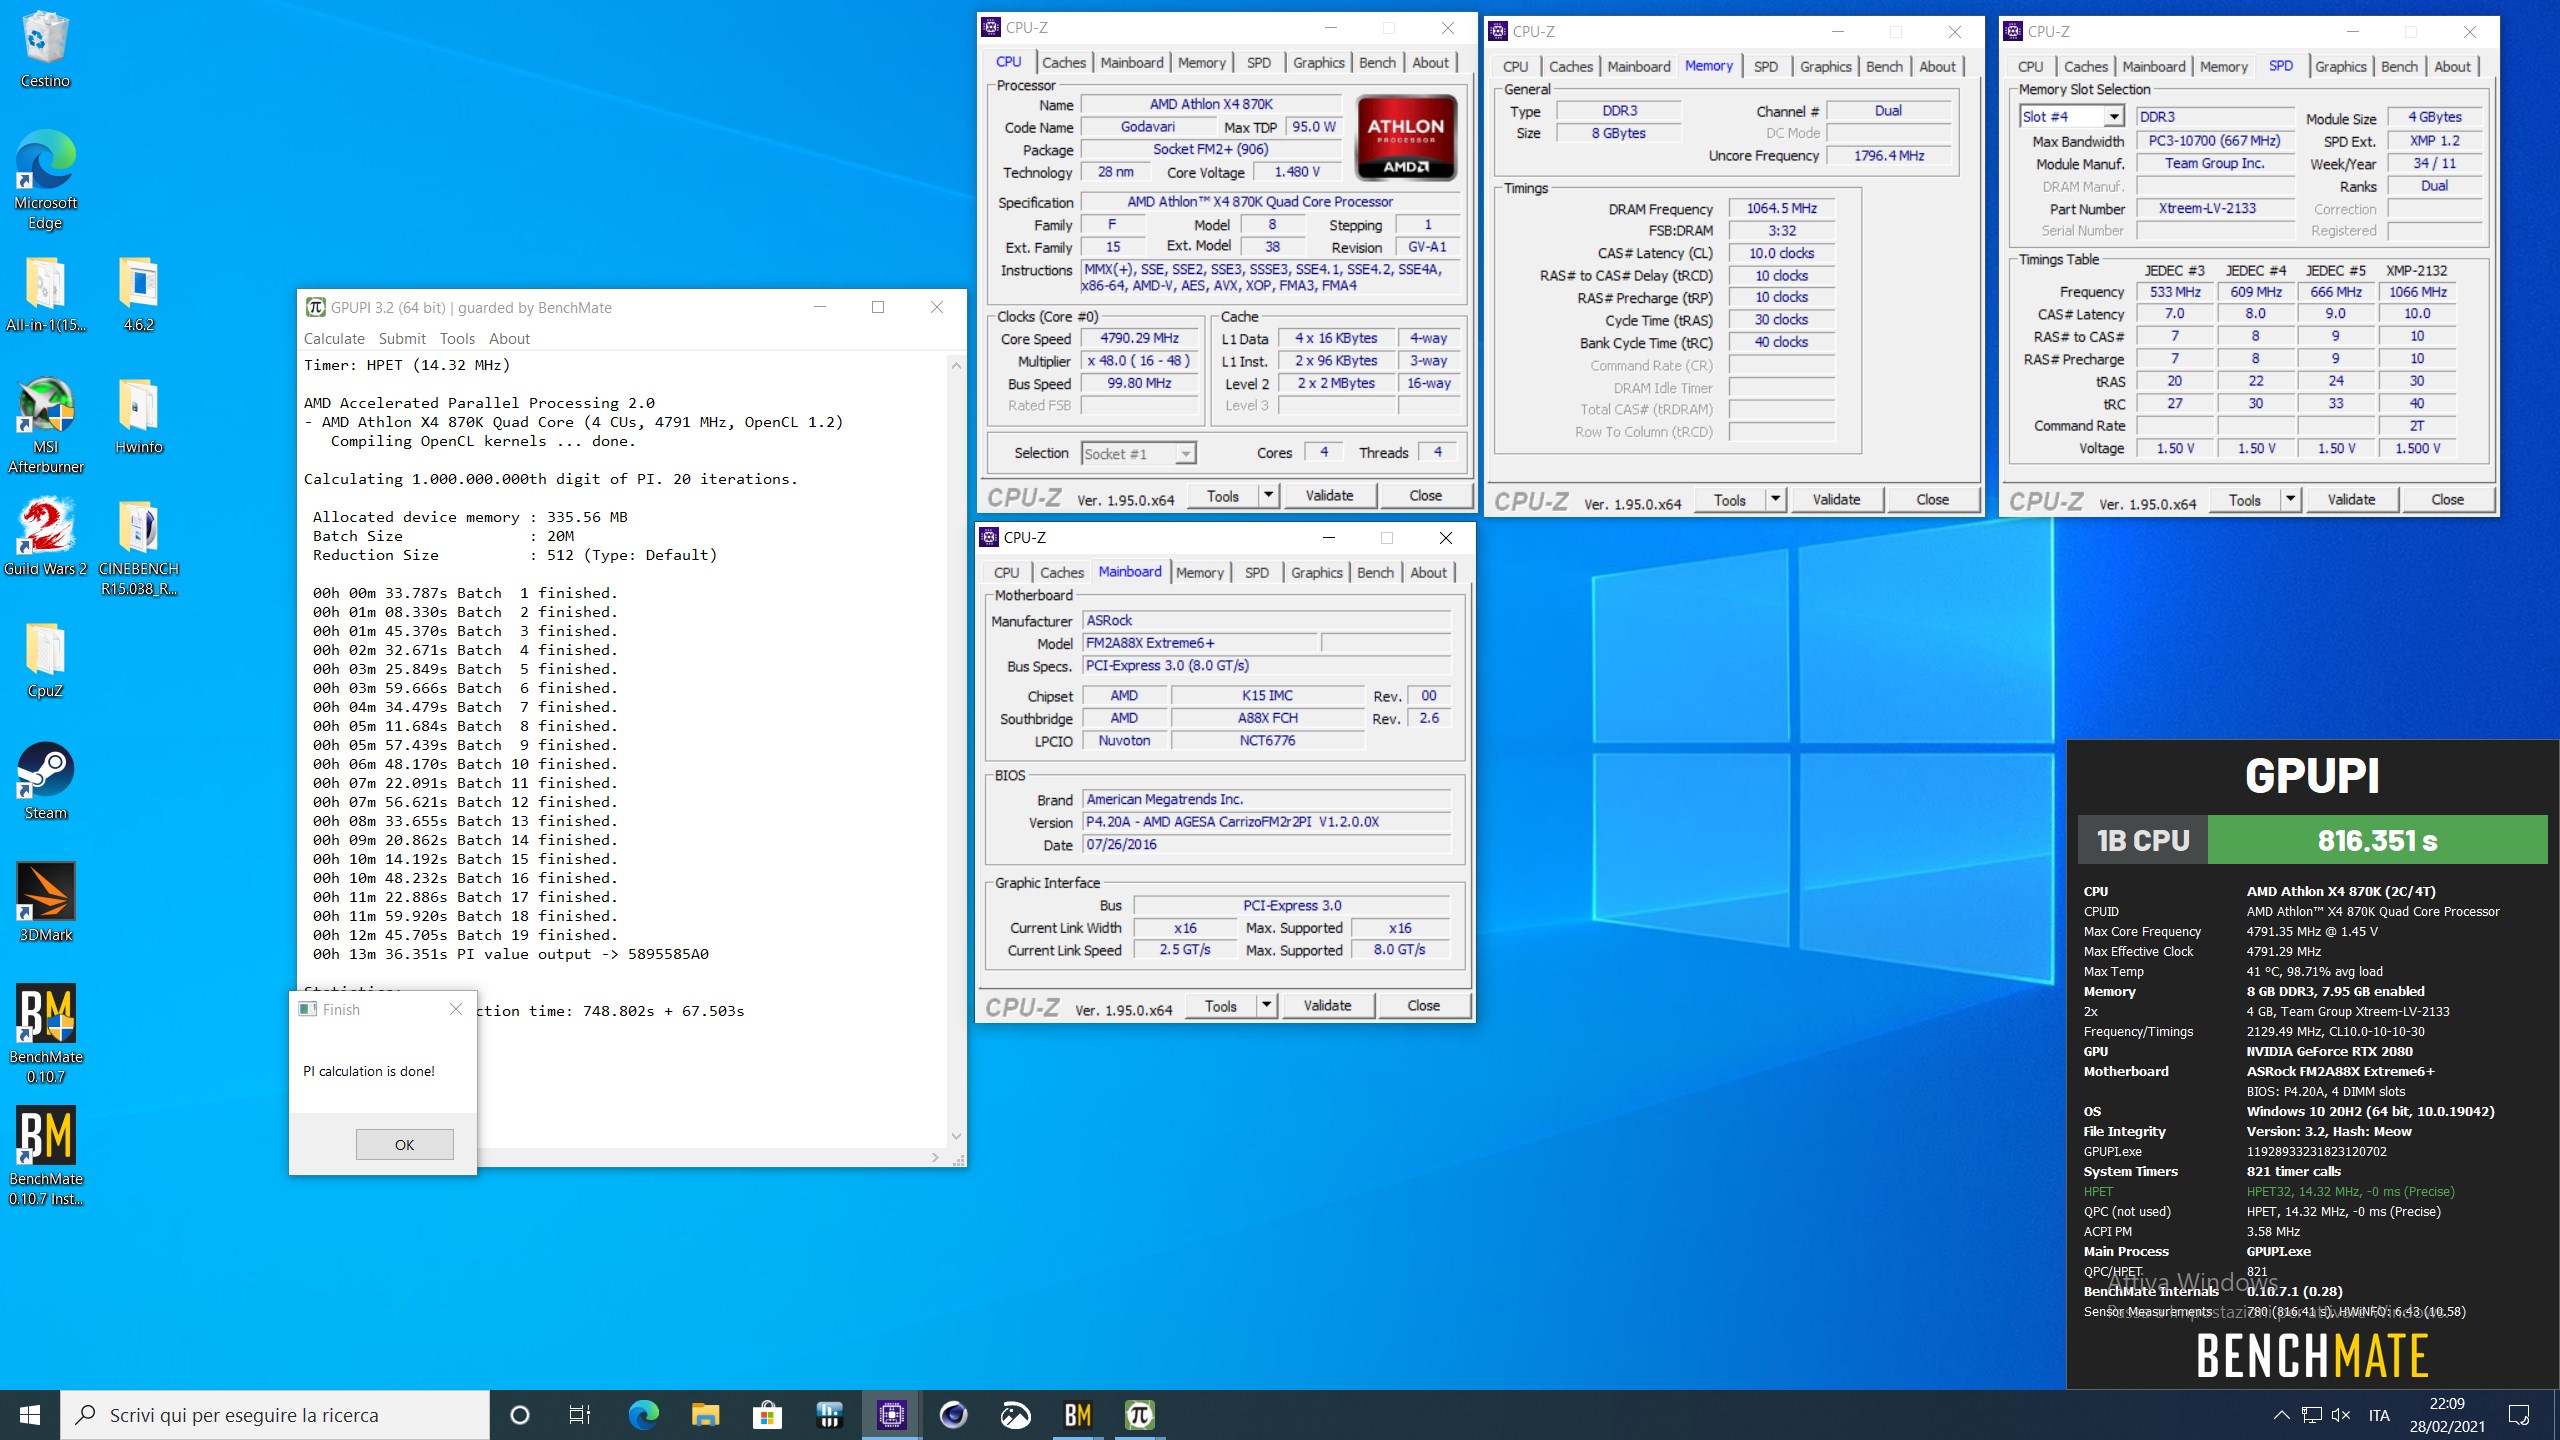Click GPUPI vertical scrollbar down arrow

tap(956, 1136)
